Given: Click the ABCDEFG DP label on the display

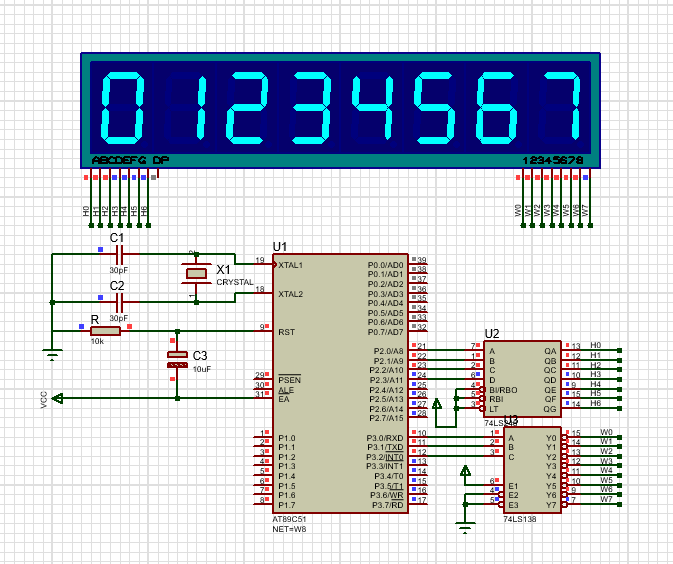Looking at the screenshot, I should click(x=130, y=161).
